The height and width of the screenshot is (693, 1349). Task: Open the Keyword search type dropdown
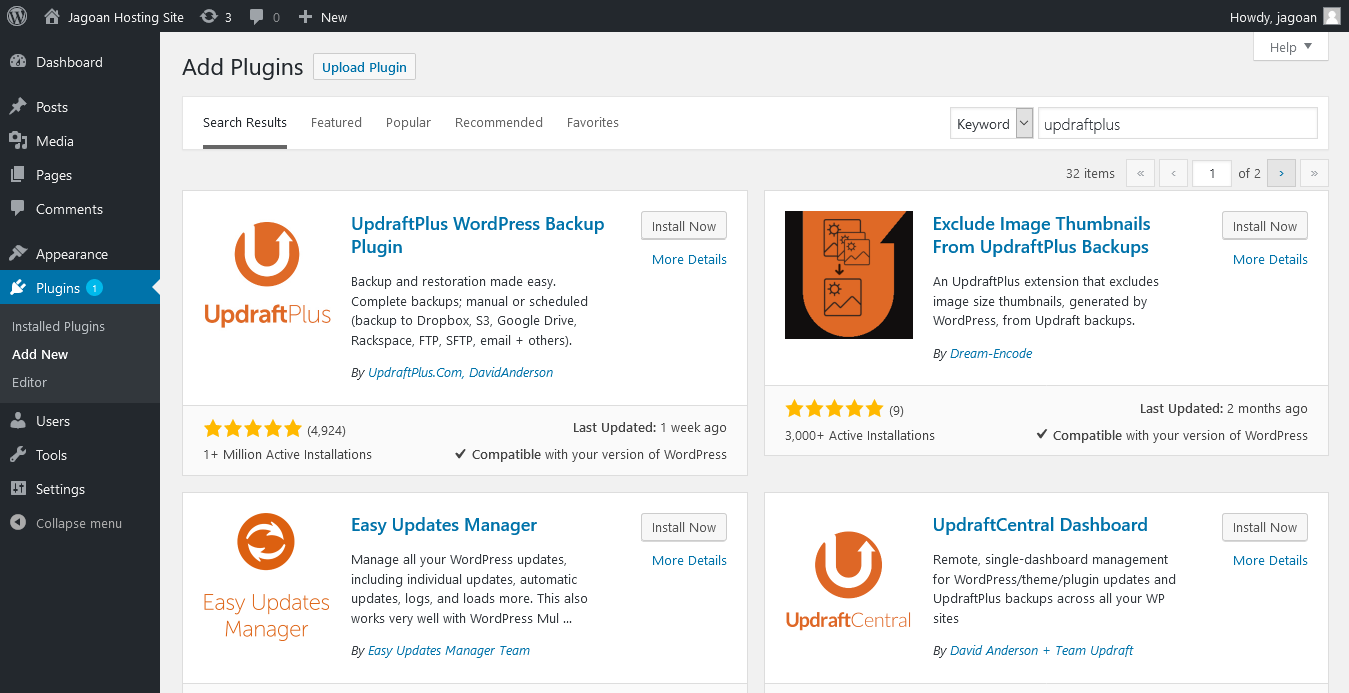(991, 124)
